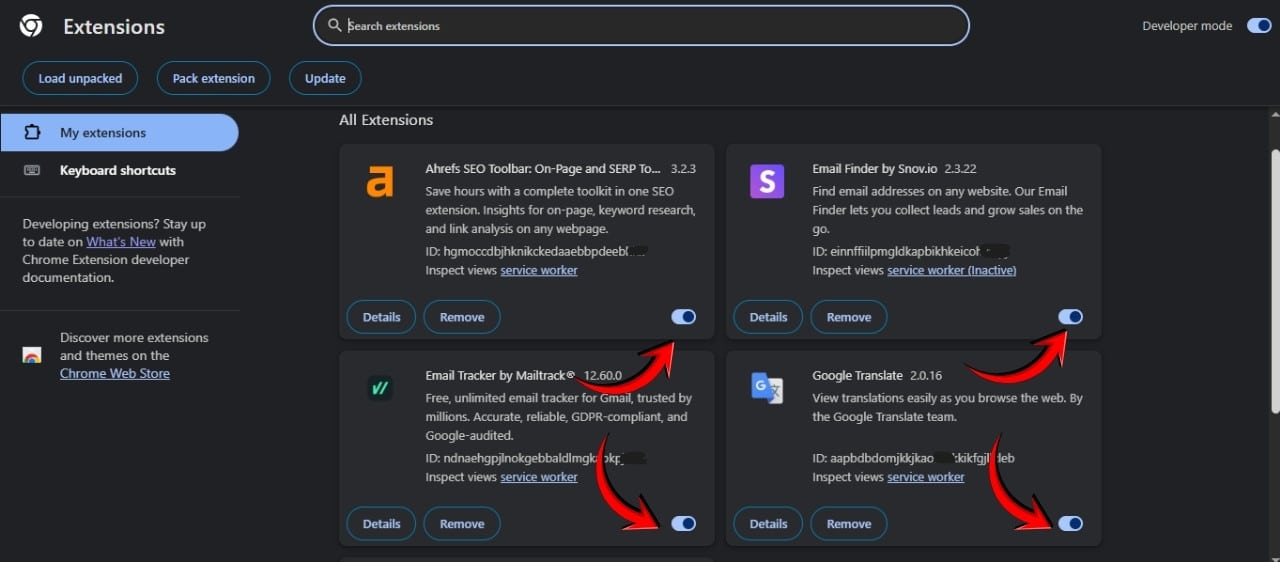Open the What's New link
Image resolution: width=1280 pixels, height=562 pixels.
pyautogui.click(x=121, y=242)
